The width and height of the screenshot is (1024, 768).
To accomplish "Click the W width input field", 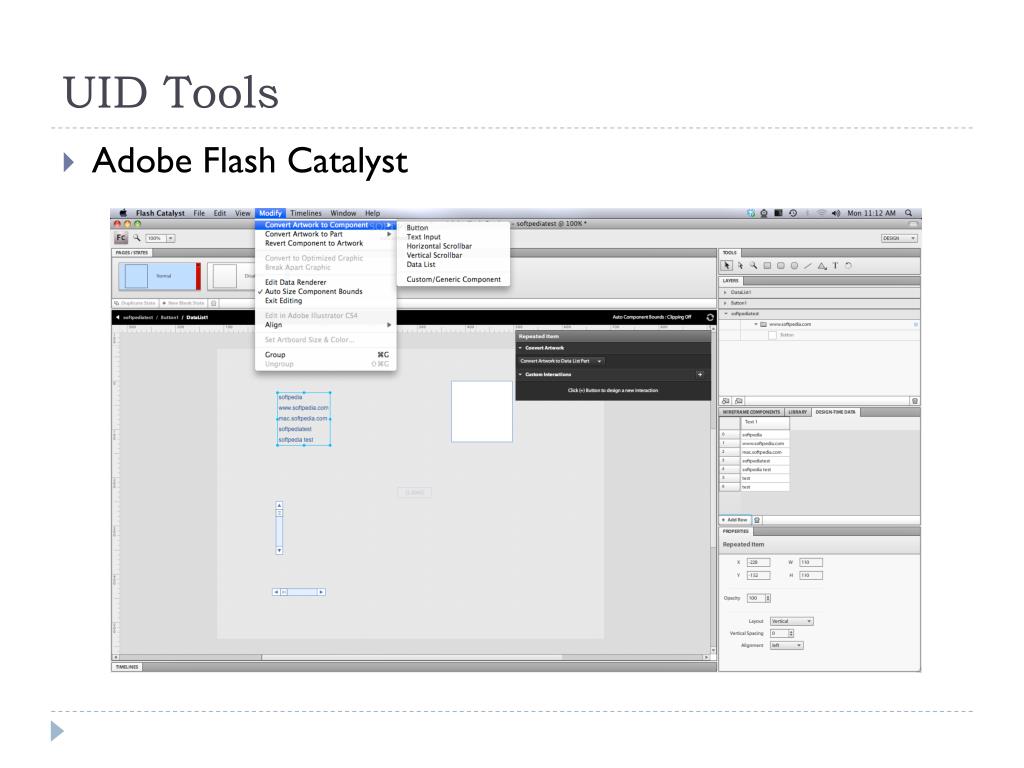I will point(810,562).
